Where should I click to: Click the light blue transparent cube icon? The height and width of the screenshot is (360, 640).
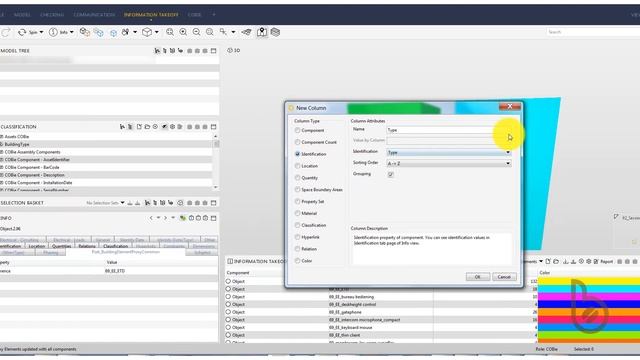[x=113, y=33]
